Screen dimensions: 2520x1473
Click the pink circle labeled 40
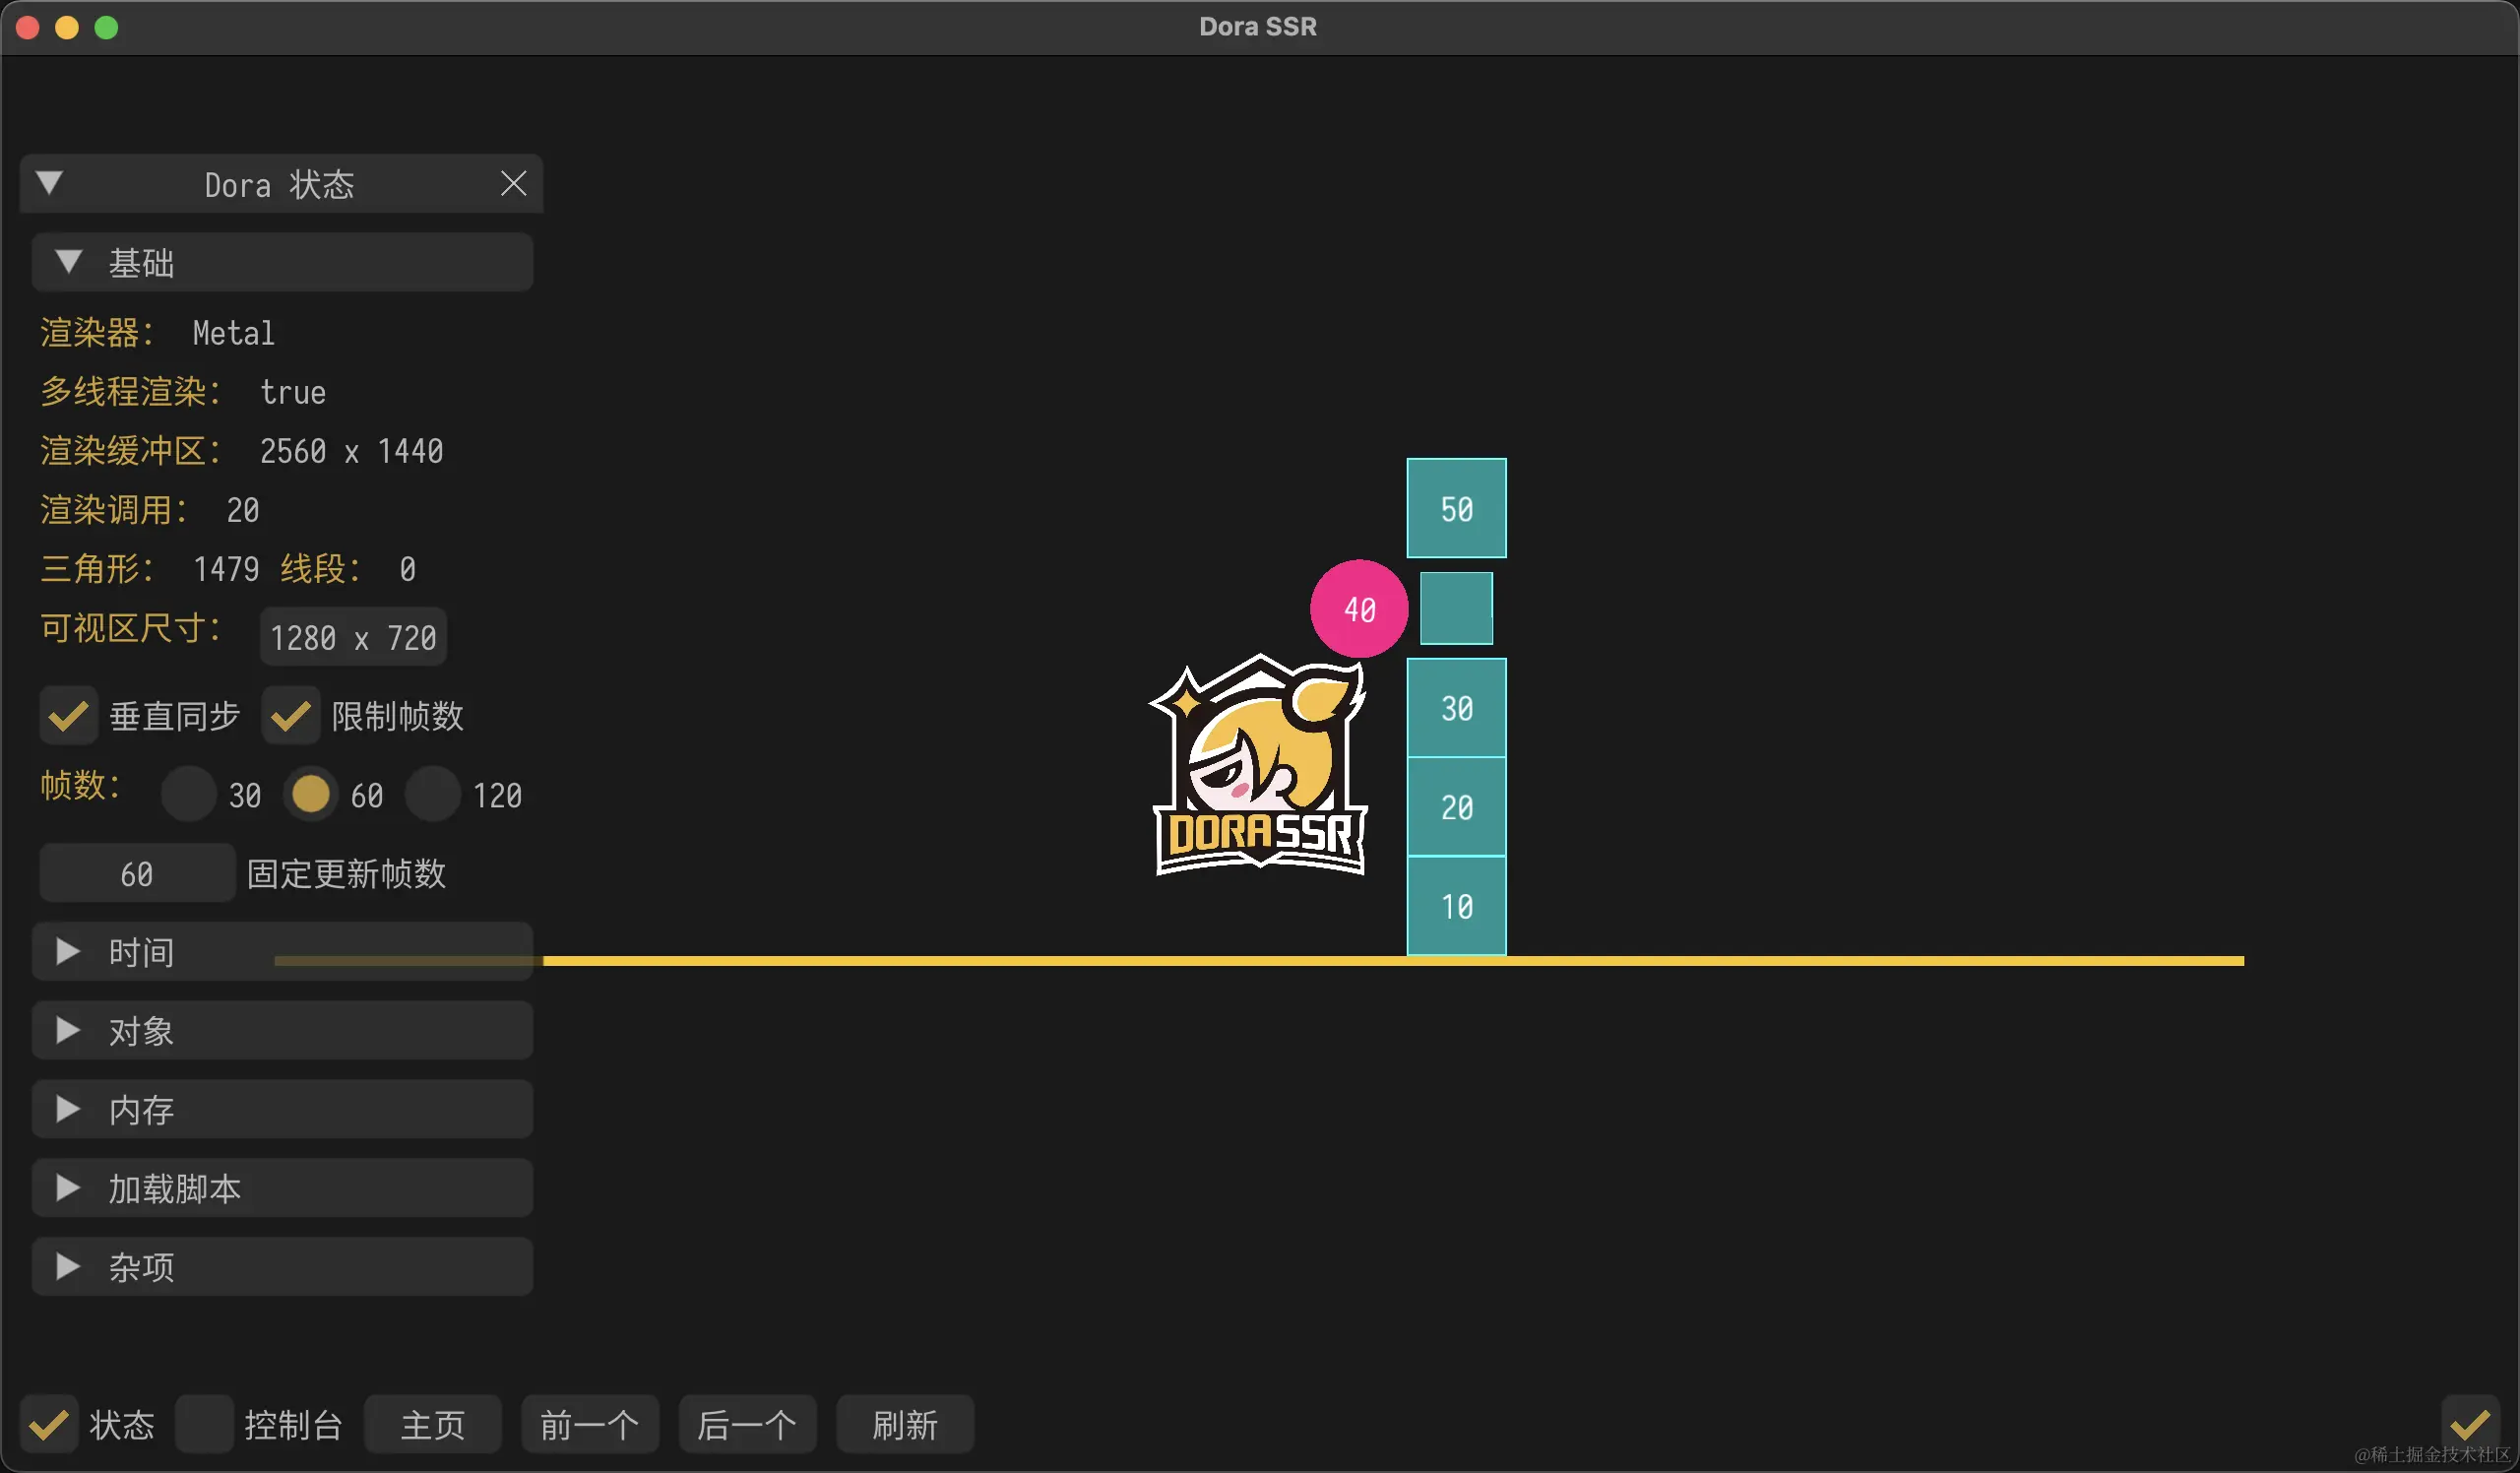coord(1358,608)
